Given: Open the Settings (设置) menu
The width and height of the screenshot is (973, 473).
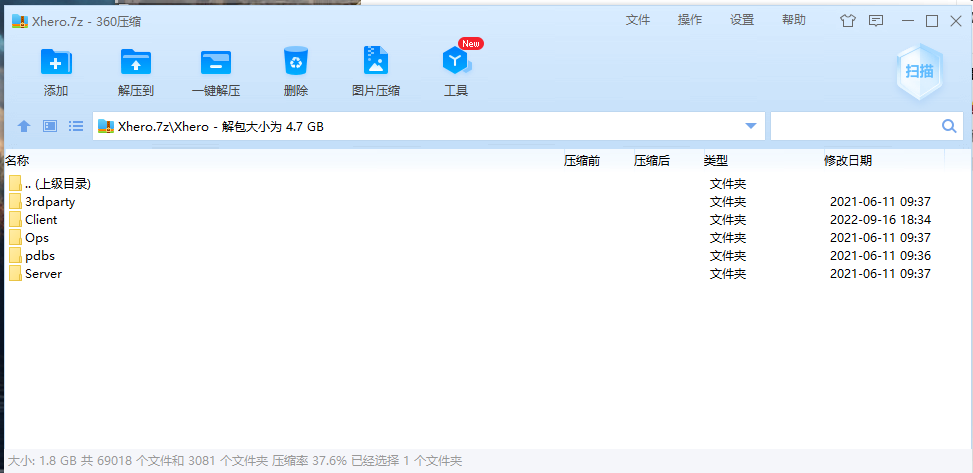Looking at the screenshot, I should [742, 20].
